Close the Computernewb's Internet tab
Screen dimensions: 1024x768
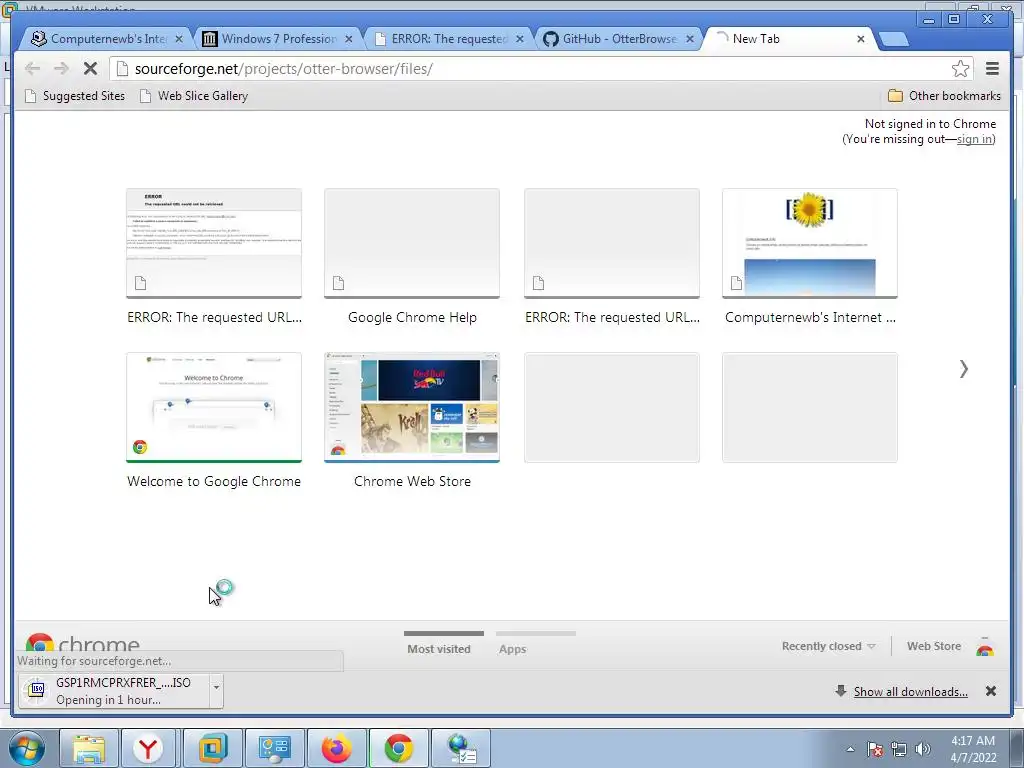(179, 39)
